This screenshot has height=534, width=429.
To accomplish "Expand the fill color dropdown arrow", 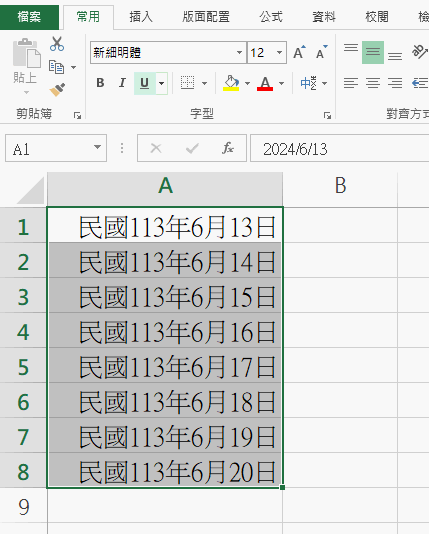I will click(x=248, y=83).
